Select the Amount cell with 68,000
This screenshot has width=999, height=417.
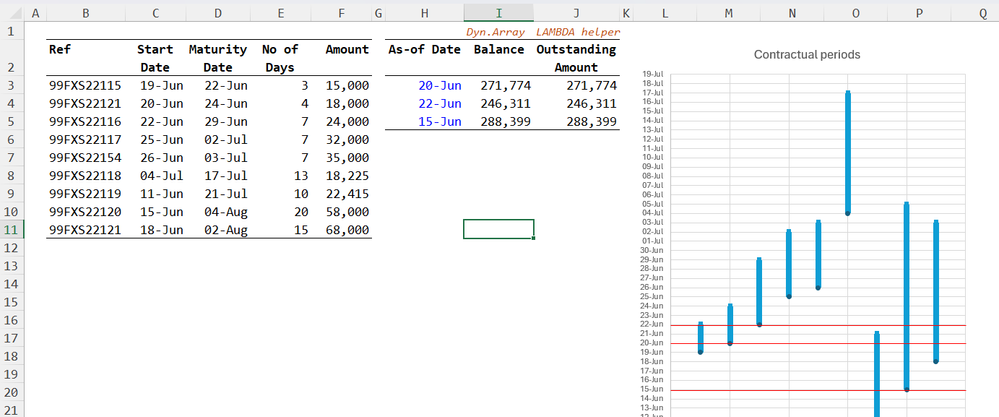(347, 230)
